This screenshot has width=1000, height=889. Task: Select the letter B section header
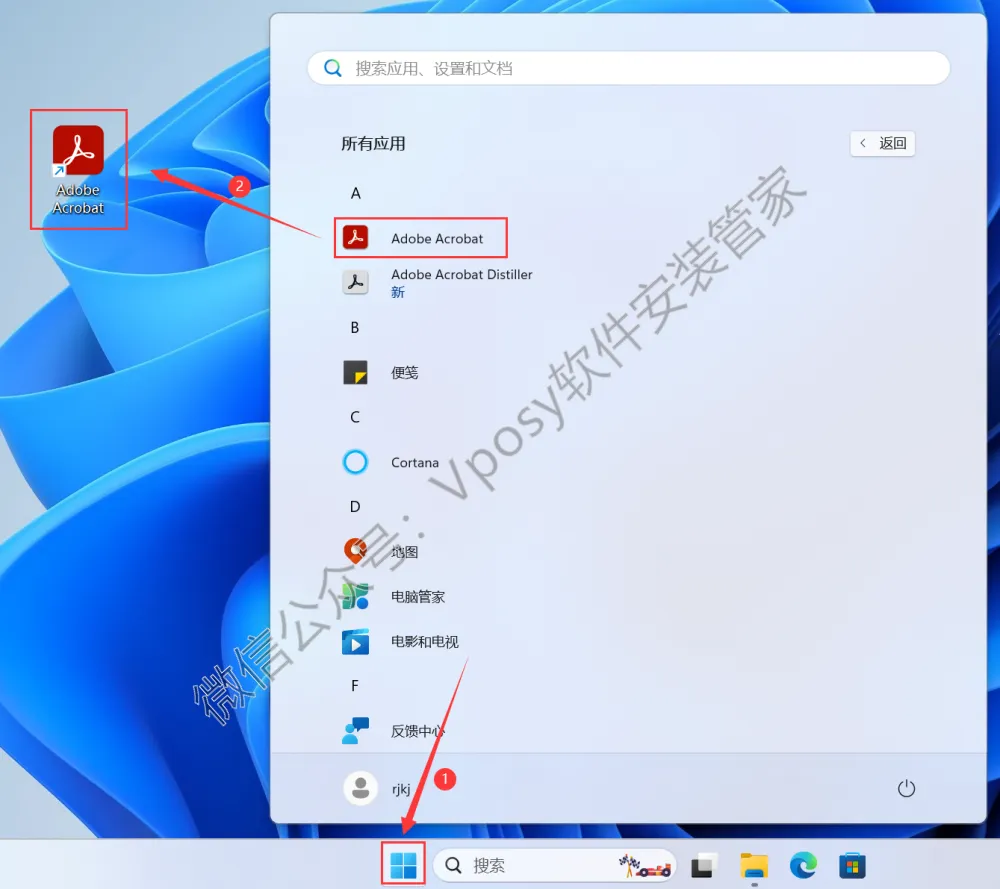pyautogui.click(x=355, y=327)
